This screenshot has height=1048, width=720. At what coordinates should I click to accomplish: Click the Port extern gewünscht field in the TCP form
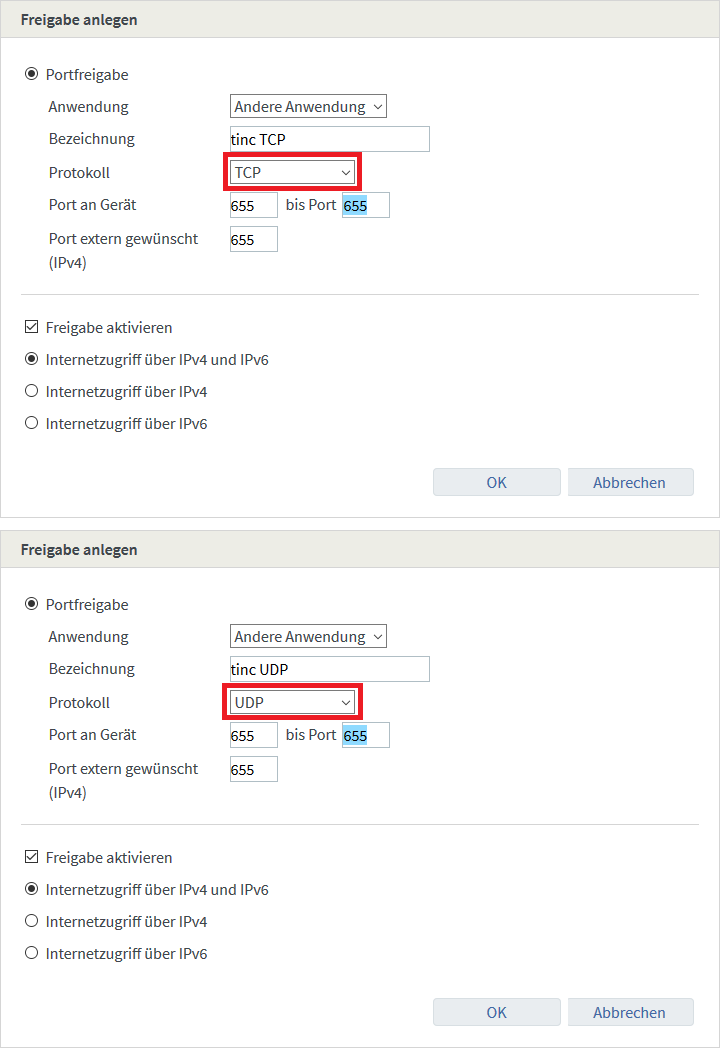coord(253,240)
